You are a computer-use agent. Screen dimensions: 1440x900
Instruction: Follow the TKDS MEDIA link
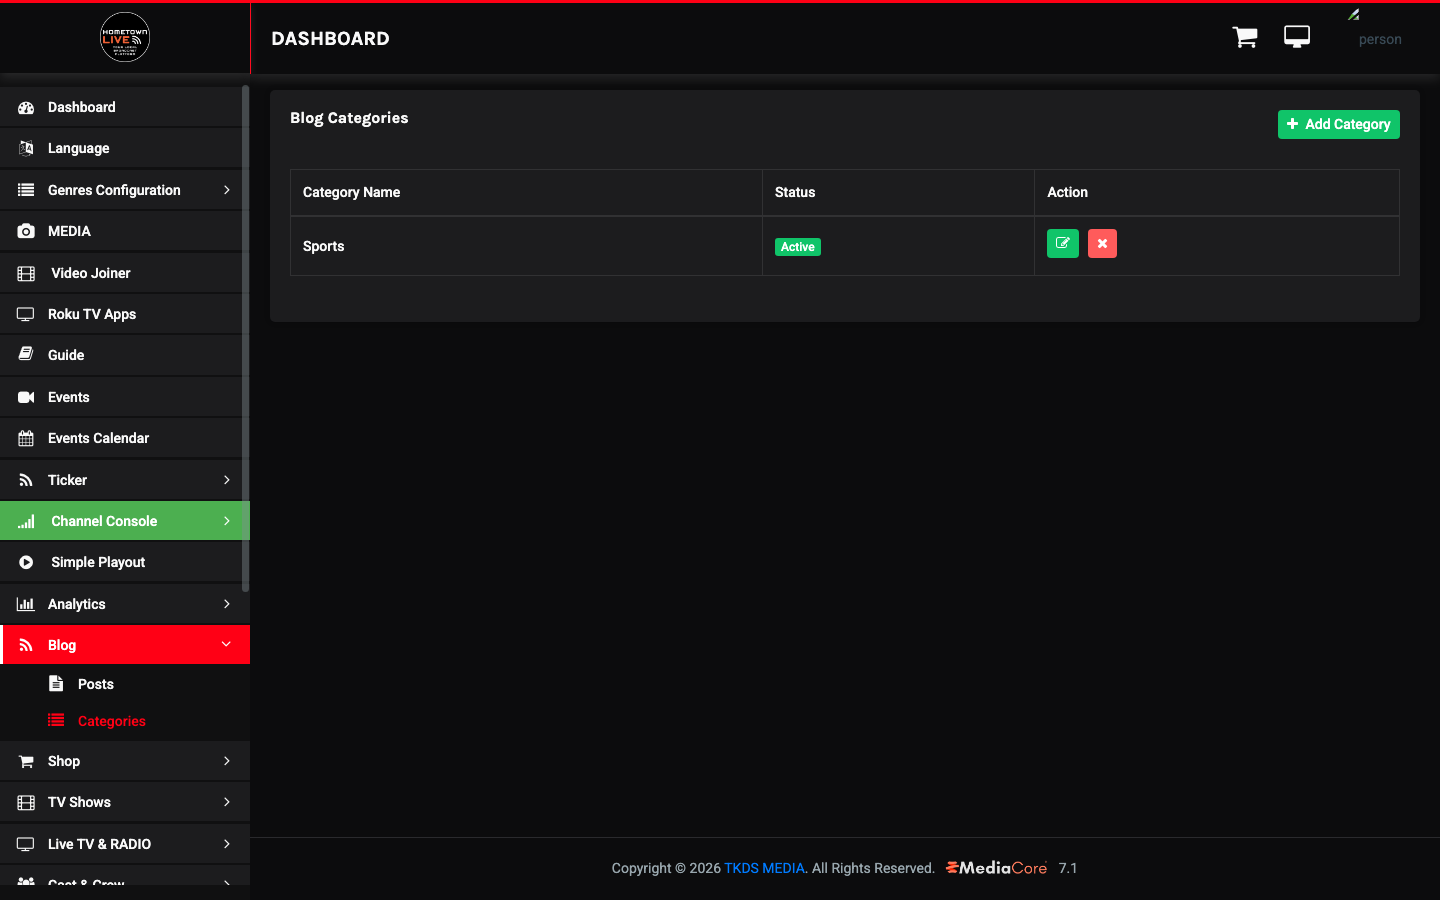[764, 868]
